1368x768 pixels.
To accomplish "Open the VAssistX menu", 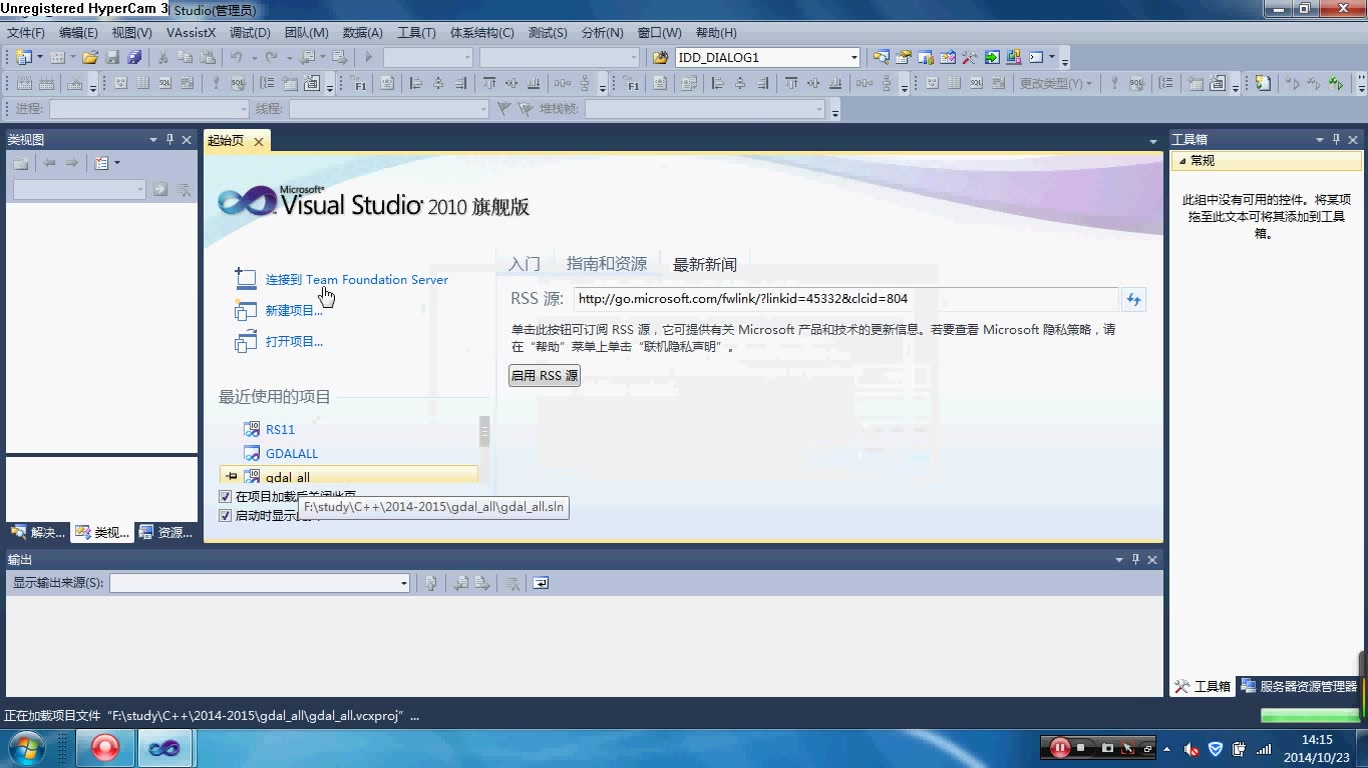I will 191,33.
